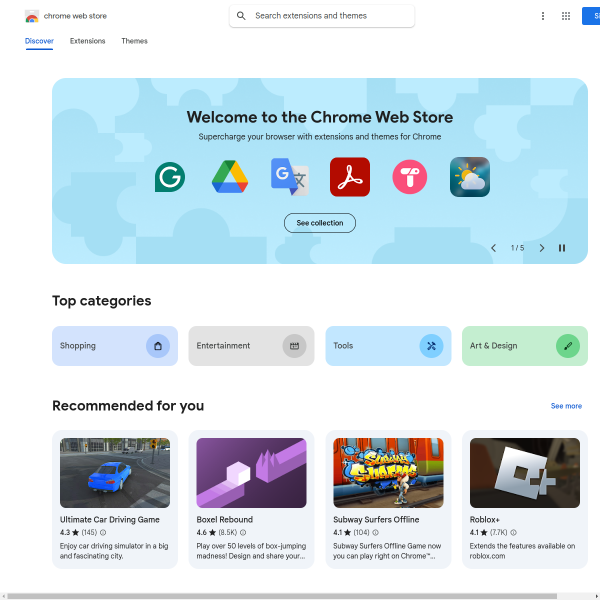This screenshot has height=600, width=600.
Task: Open the weather extension icon
Action: click(470, 177)
